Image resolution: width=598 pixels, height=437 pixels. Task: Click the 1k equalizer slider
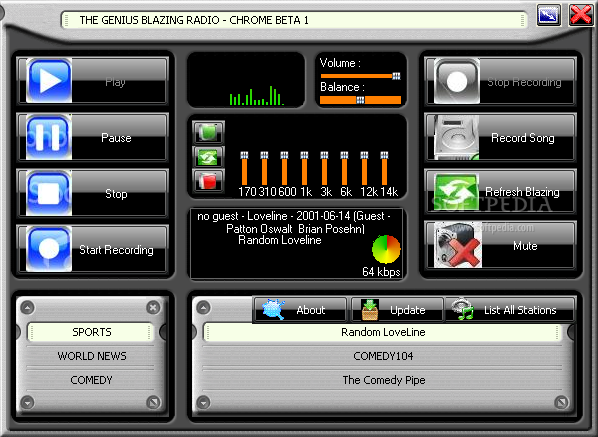(x=304, y=169)
